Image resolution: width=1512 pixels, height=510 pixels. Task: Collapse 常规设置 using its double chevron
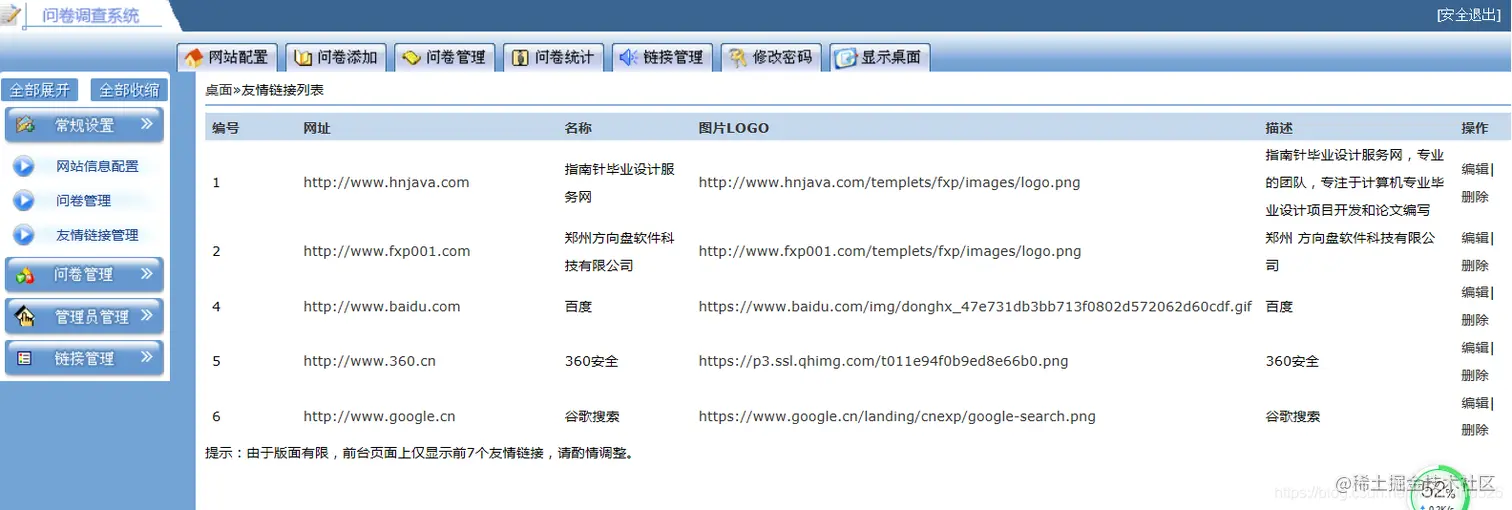click(146, 124)
